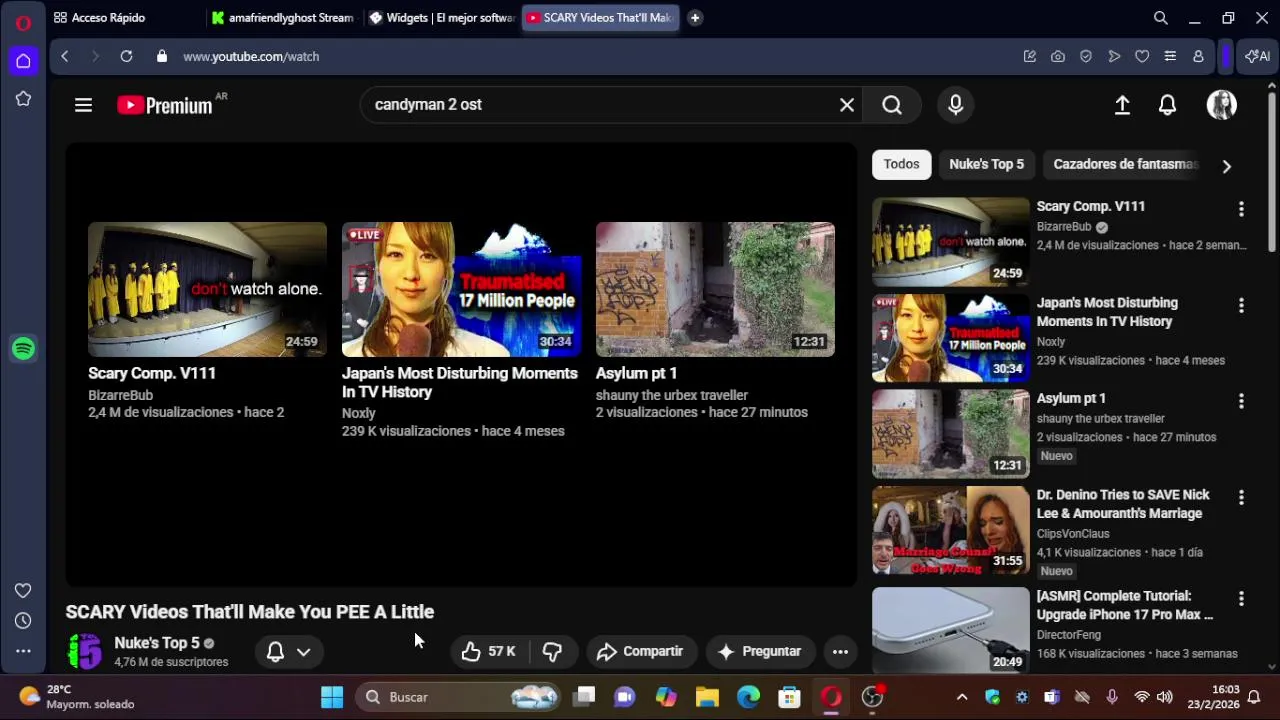Viewport: 1280px width, 720px height.
Task: Click Noxly channel under sidebar video
Action: [x=1051, y=342]
